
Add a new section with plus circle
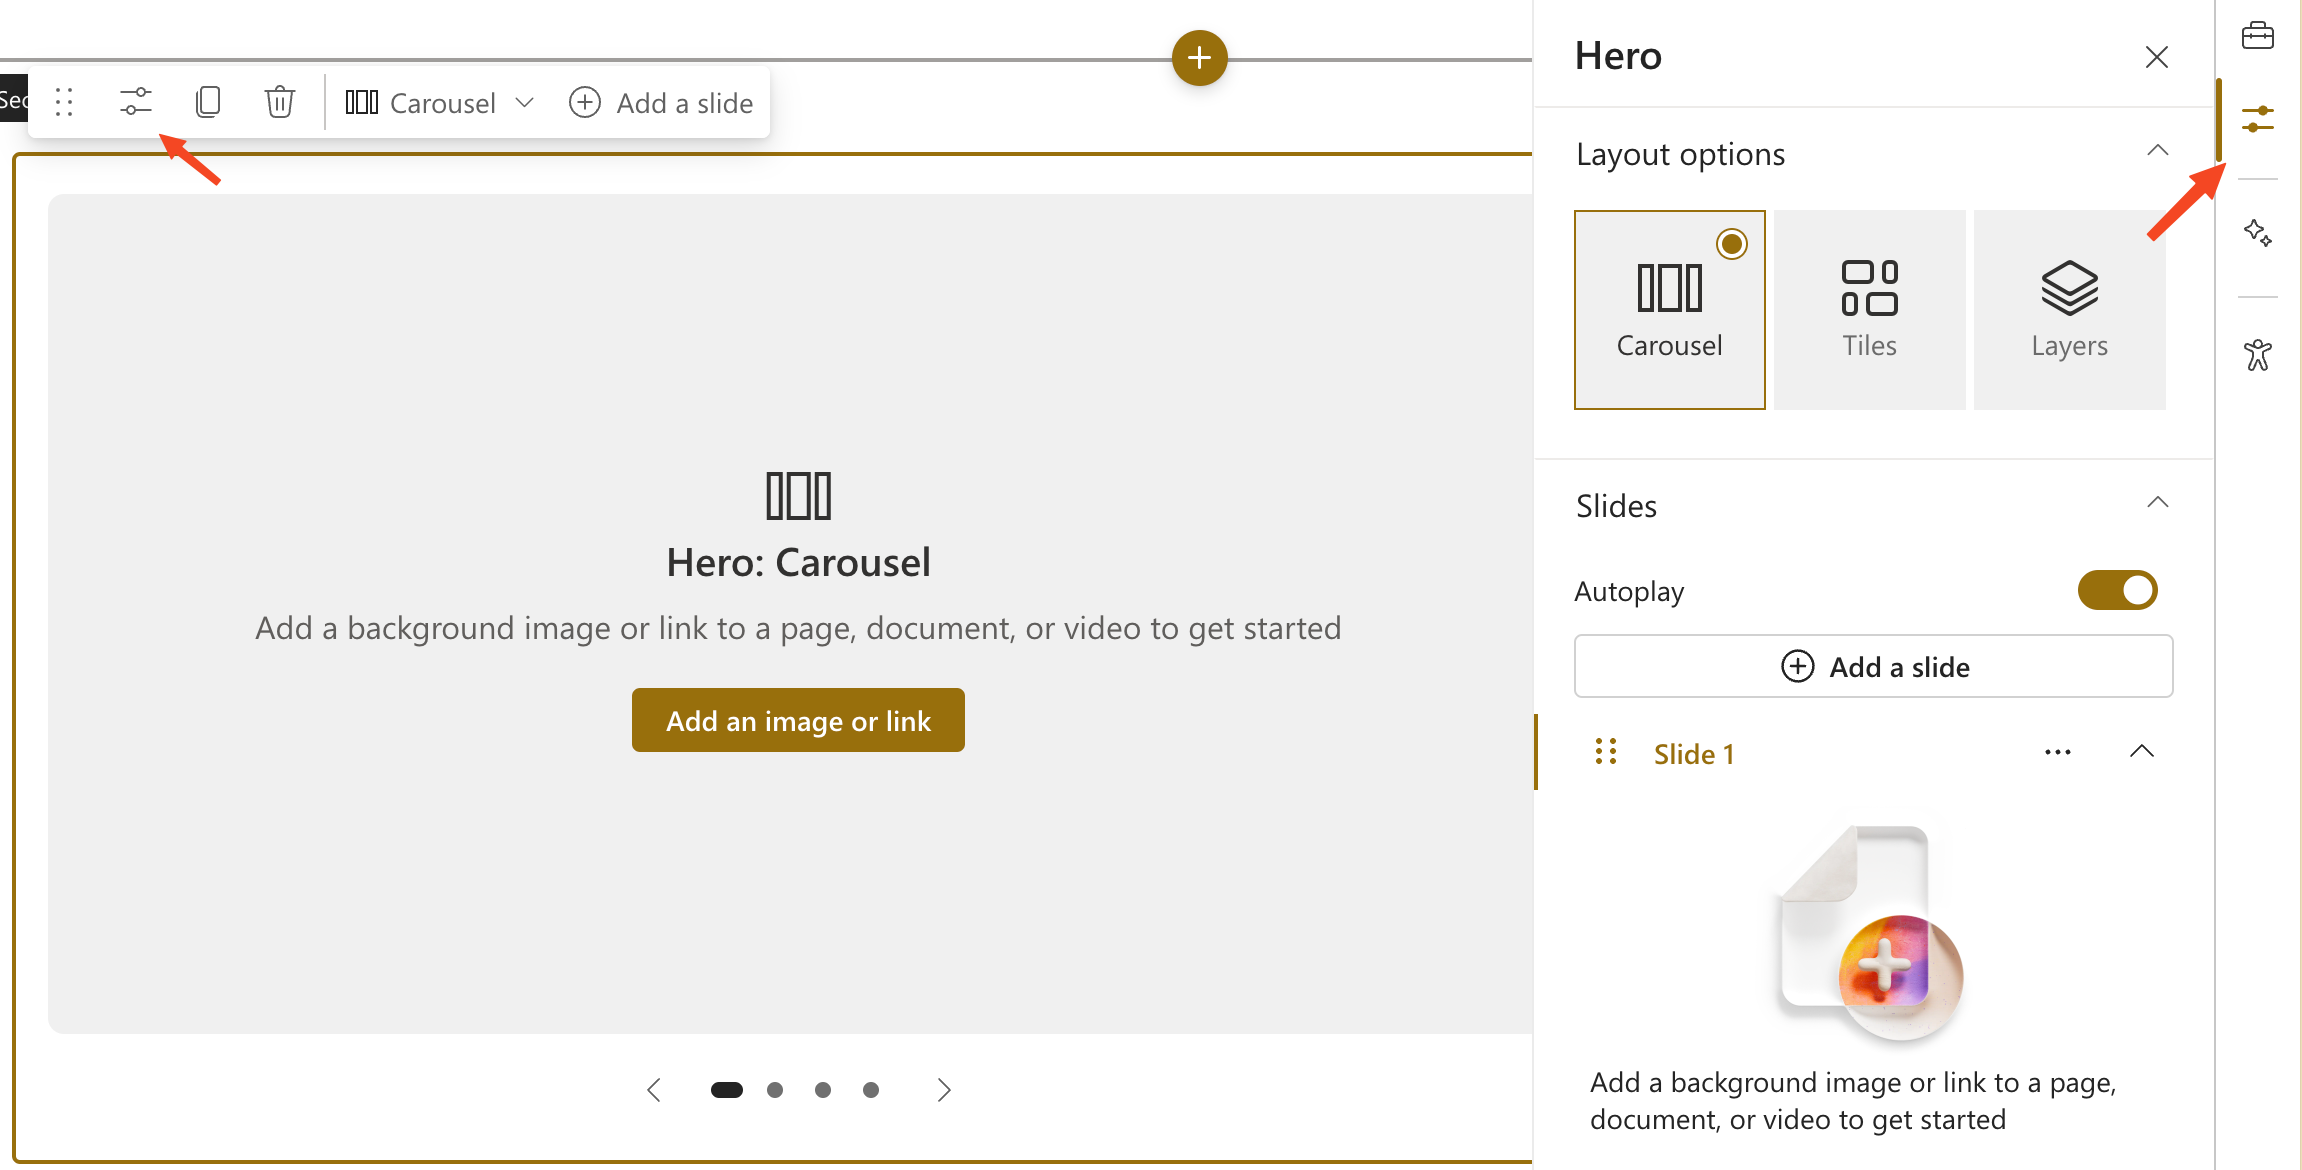tap(1199, 58)
